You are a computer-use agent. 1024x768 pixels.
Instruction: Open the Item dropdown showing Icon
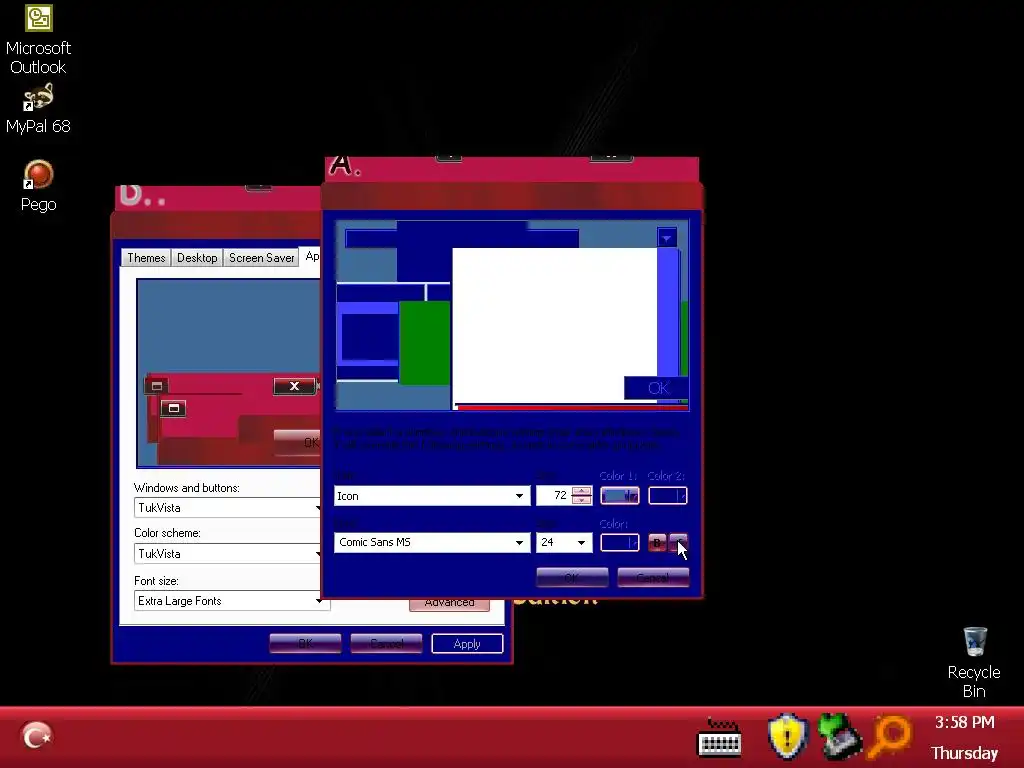(x=432, y=496)
